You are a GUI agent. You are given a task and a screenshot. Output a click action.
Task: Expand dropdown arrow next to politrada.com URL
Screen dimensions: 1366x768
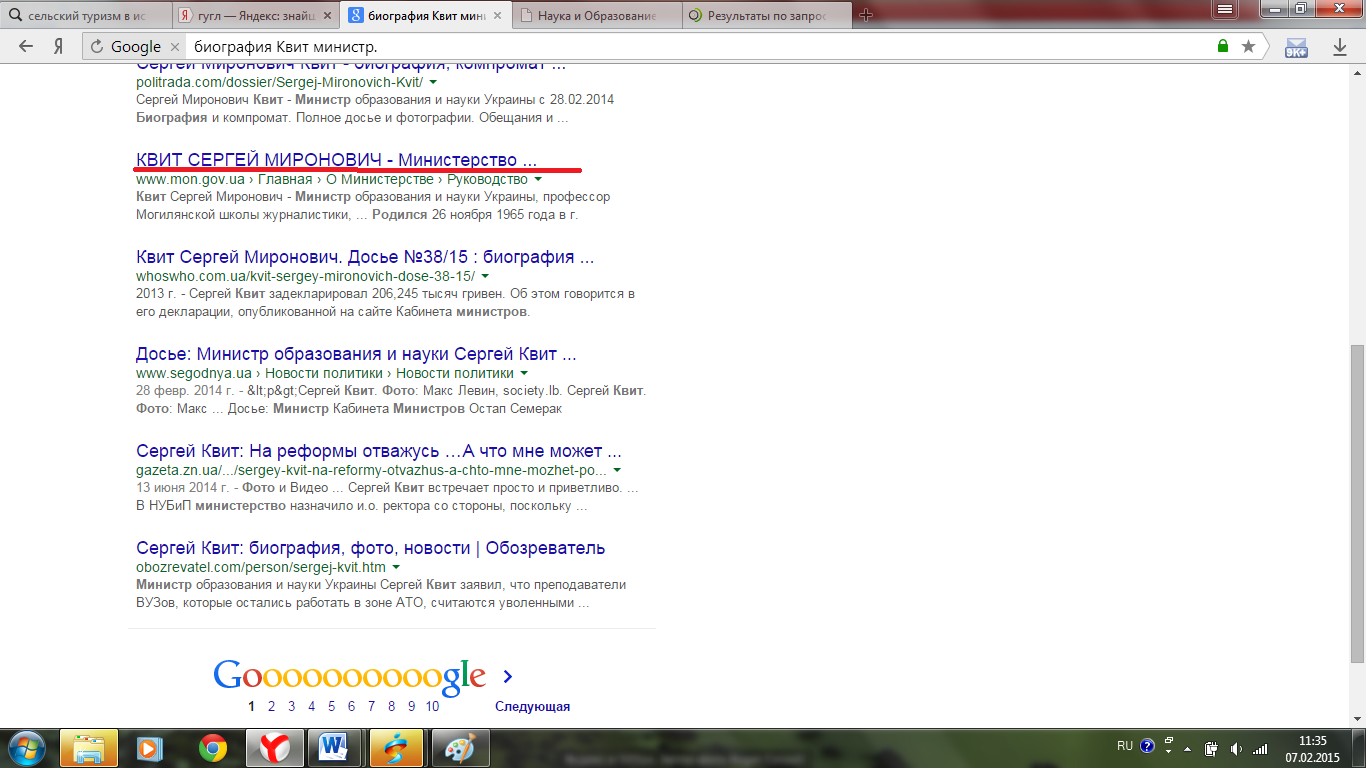(x=433, y=82)
